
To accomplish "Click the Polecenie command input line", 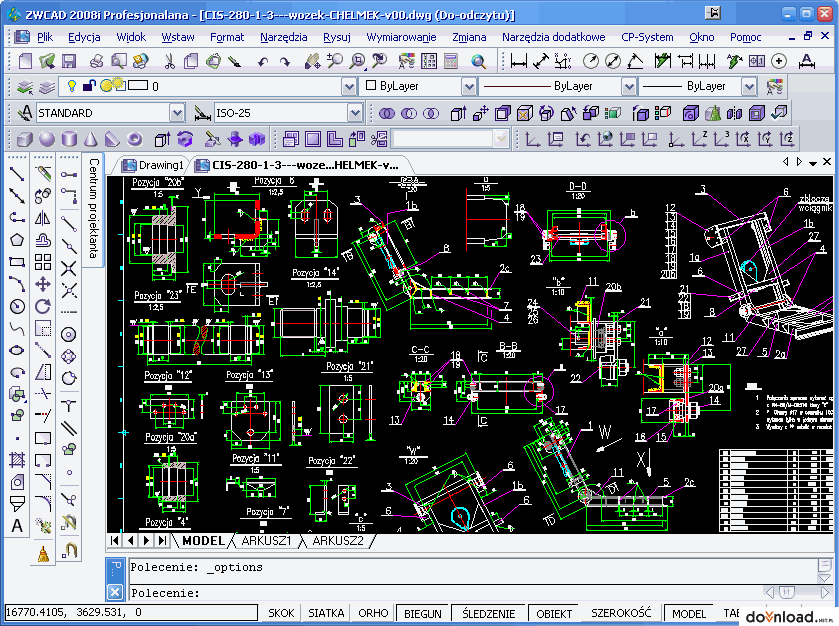I will click(447, 593).
